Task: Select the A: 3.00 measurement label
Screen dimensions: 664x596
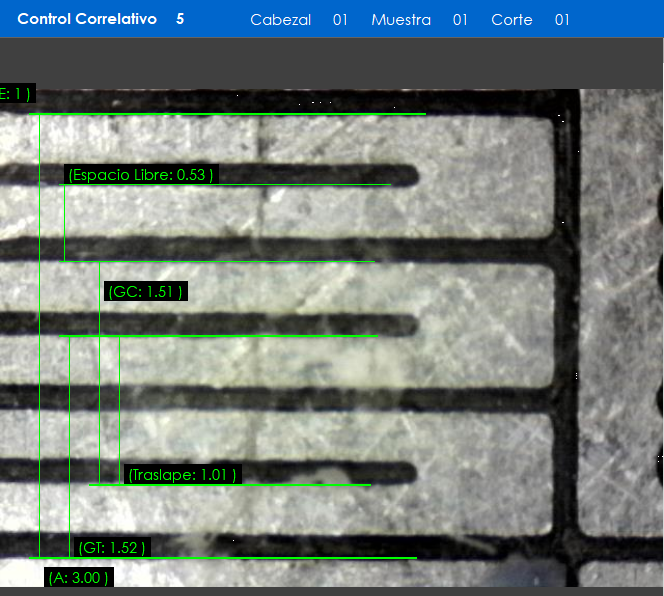Action: 78,577
